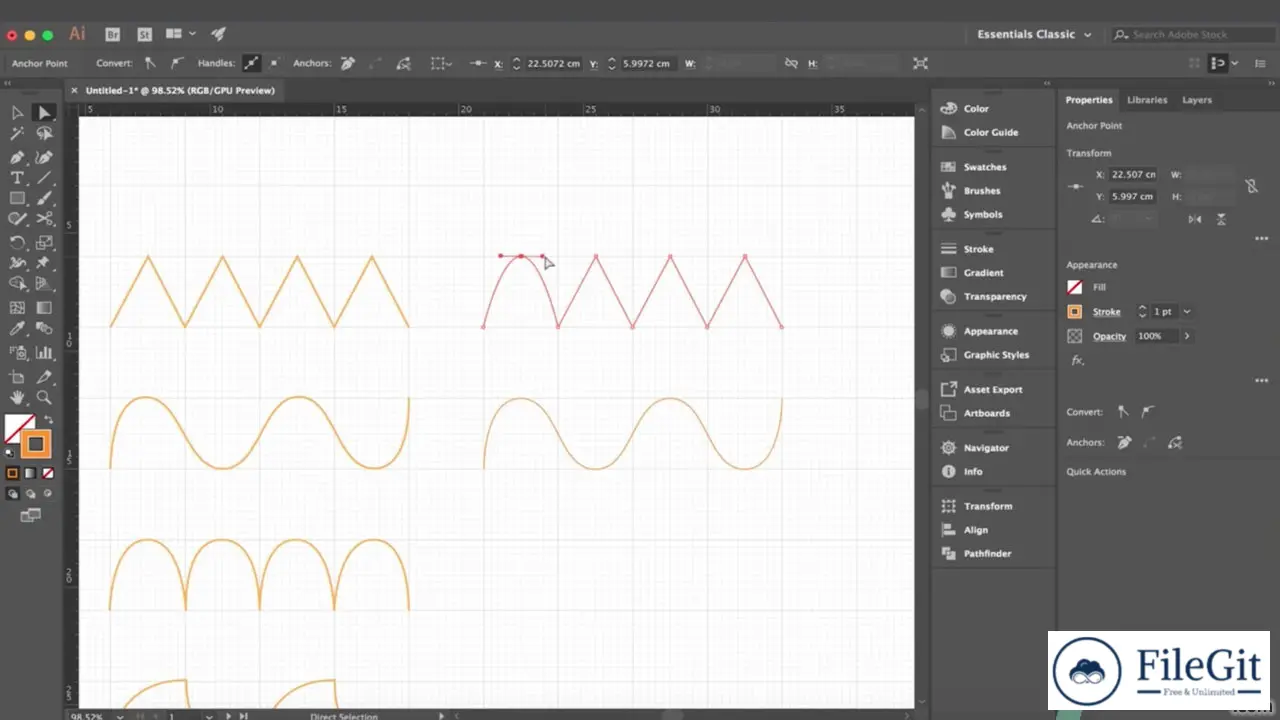Expand the Opacity options chevron
Image resolution: width=1280 pixels, height=720 pixels.
click(1187, 336)
